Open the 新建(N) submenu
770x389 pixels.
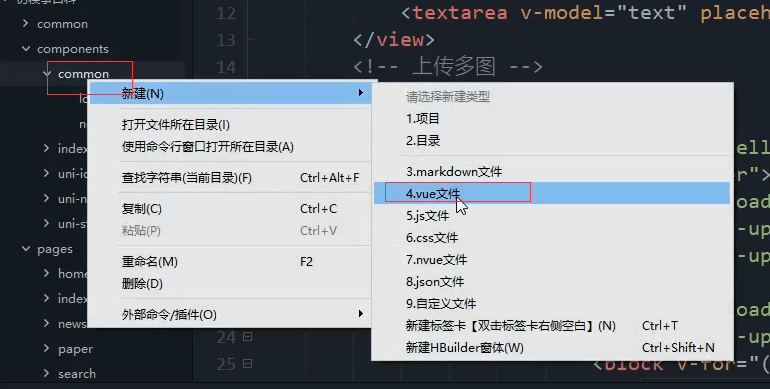[231, 93]
